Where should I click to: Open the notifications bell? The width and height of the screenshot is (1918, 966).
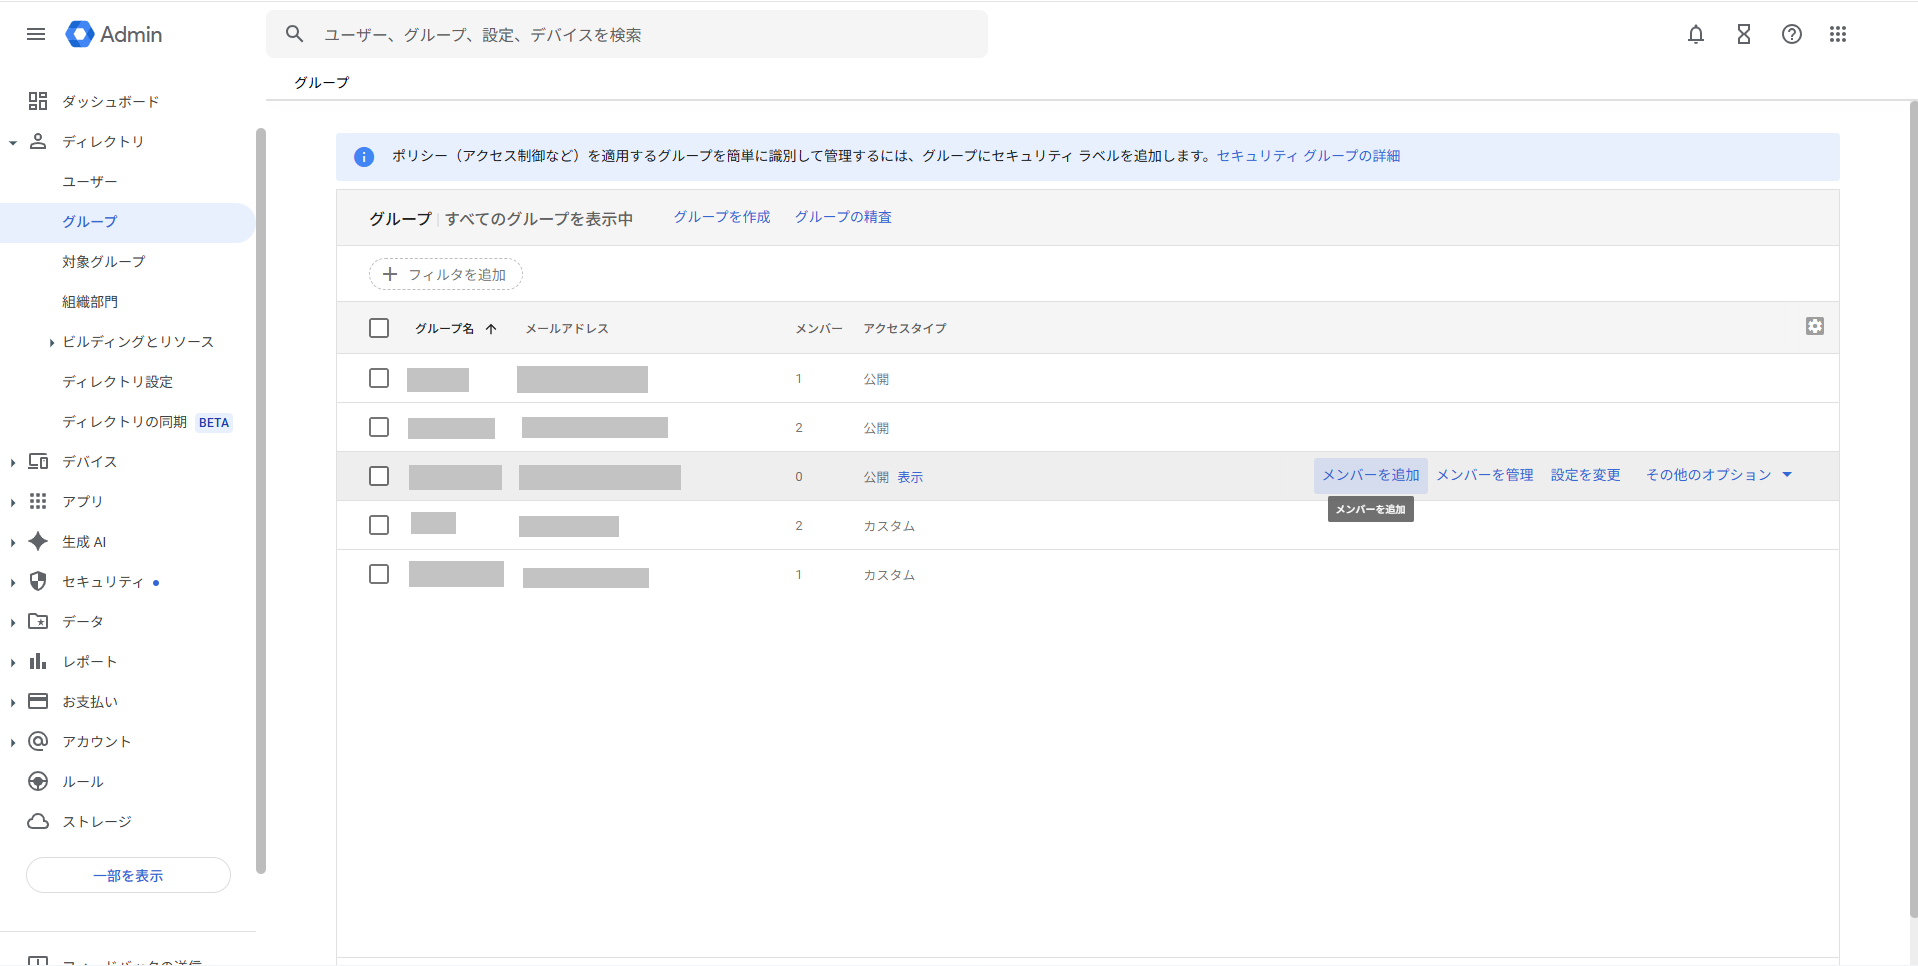pos(1696,34)
